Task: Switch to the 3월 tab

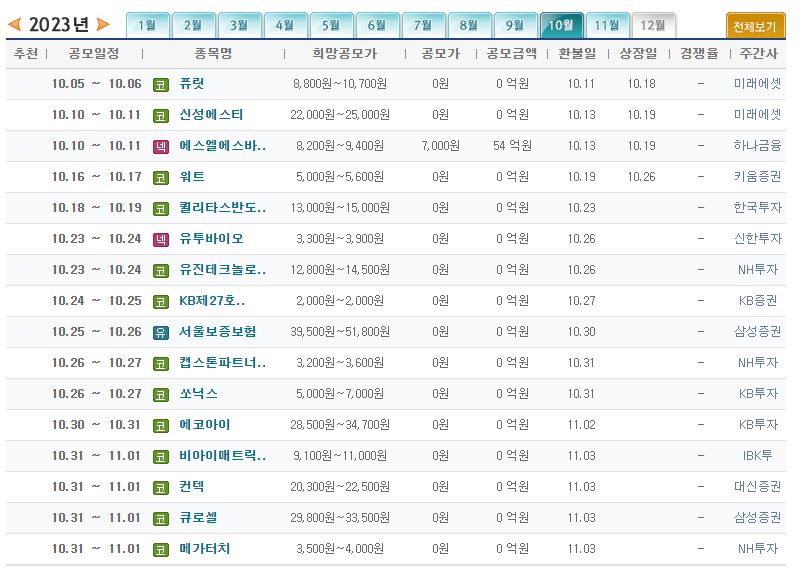Action: 240,25
